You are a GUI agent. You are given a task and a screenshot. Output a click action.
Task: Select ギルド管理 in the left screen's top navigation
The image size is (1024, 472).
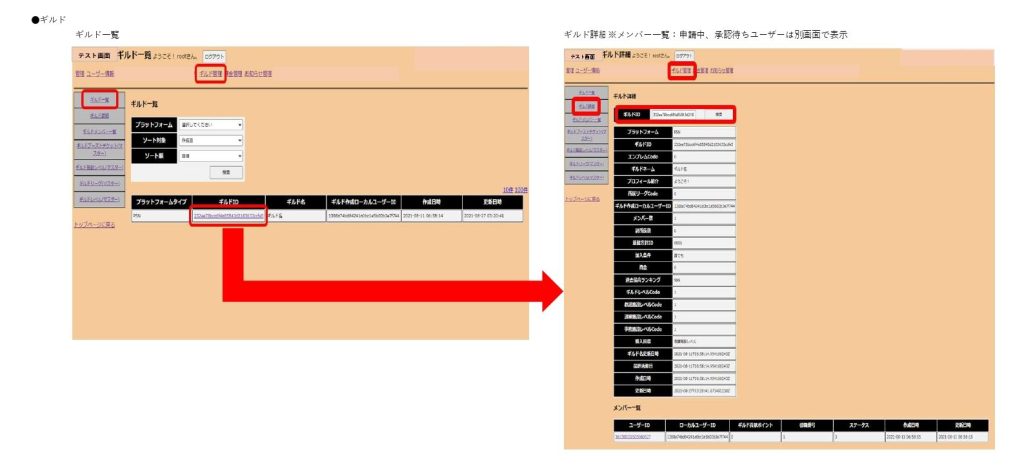209,74
